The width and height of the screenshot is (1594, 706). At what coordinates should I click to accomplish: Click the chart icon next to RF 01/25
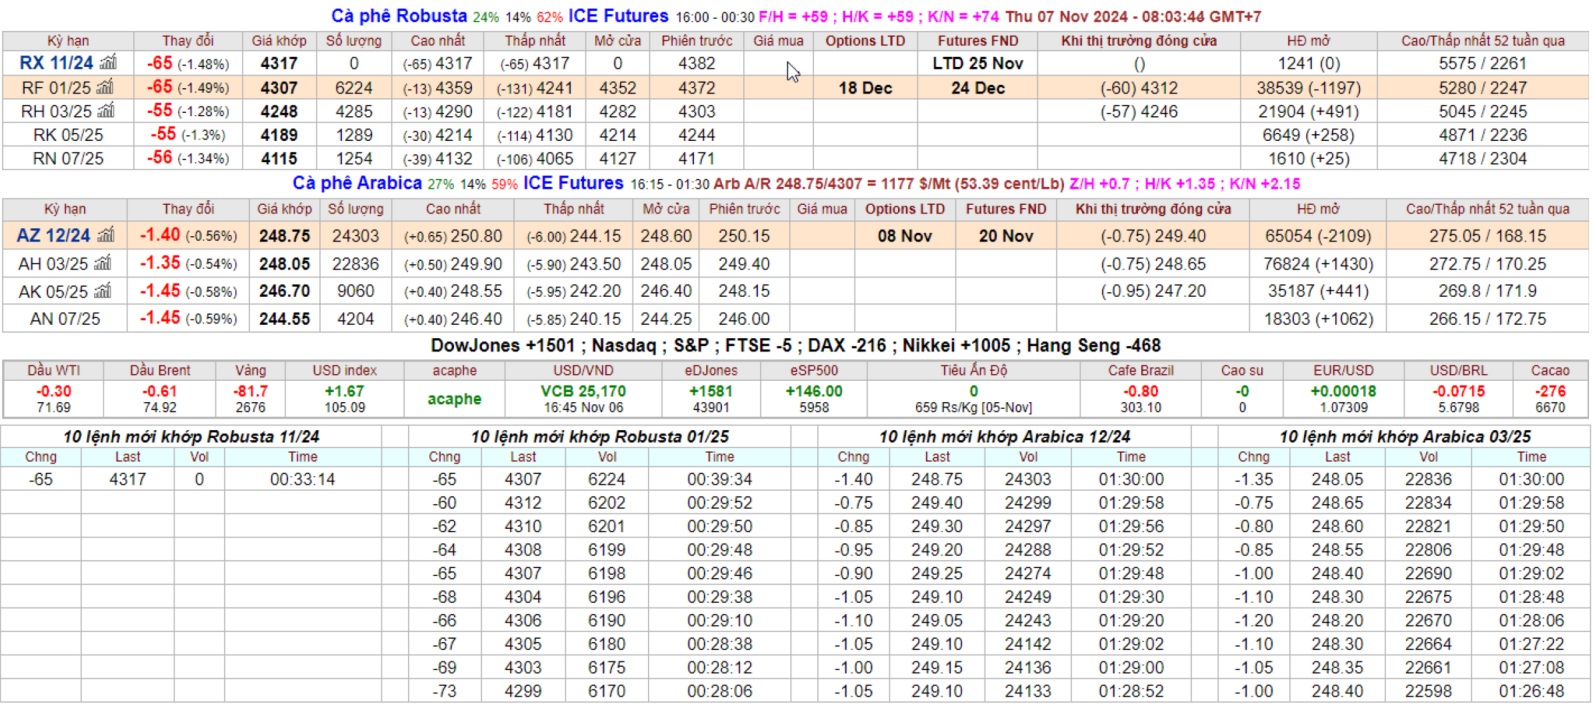[x=105, y=88]
